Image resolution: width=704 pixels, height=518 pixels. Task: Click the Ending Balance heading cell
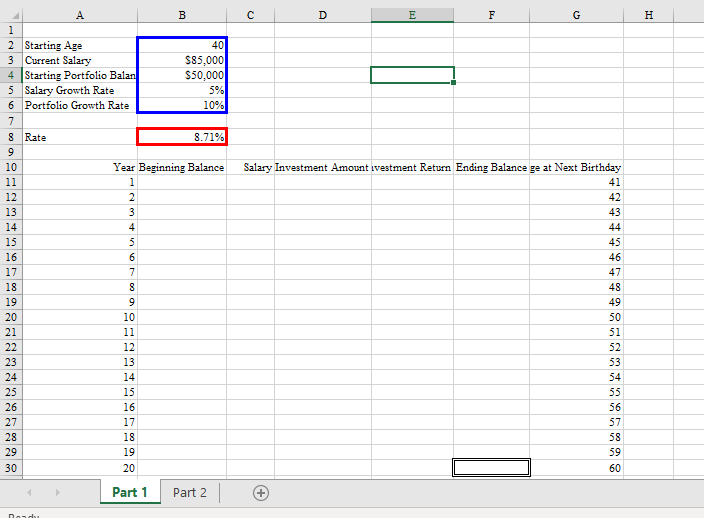(x=492, y=167)
